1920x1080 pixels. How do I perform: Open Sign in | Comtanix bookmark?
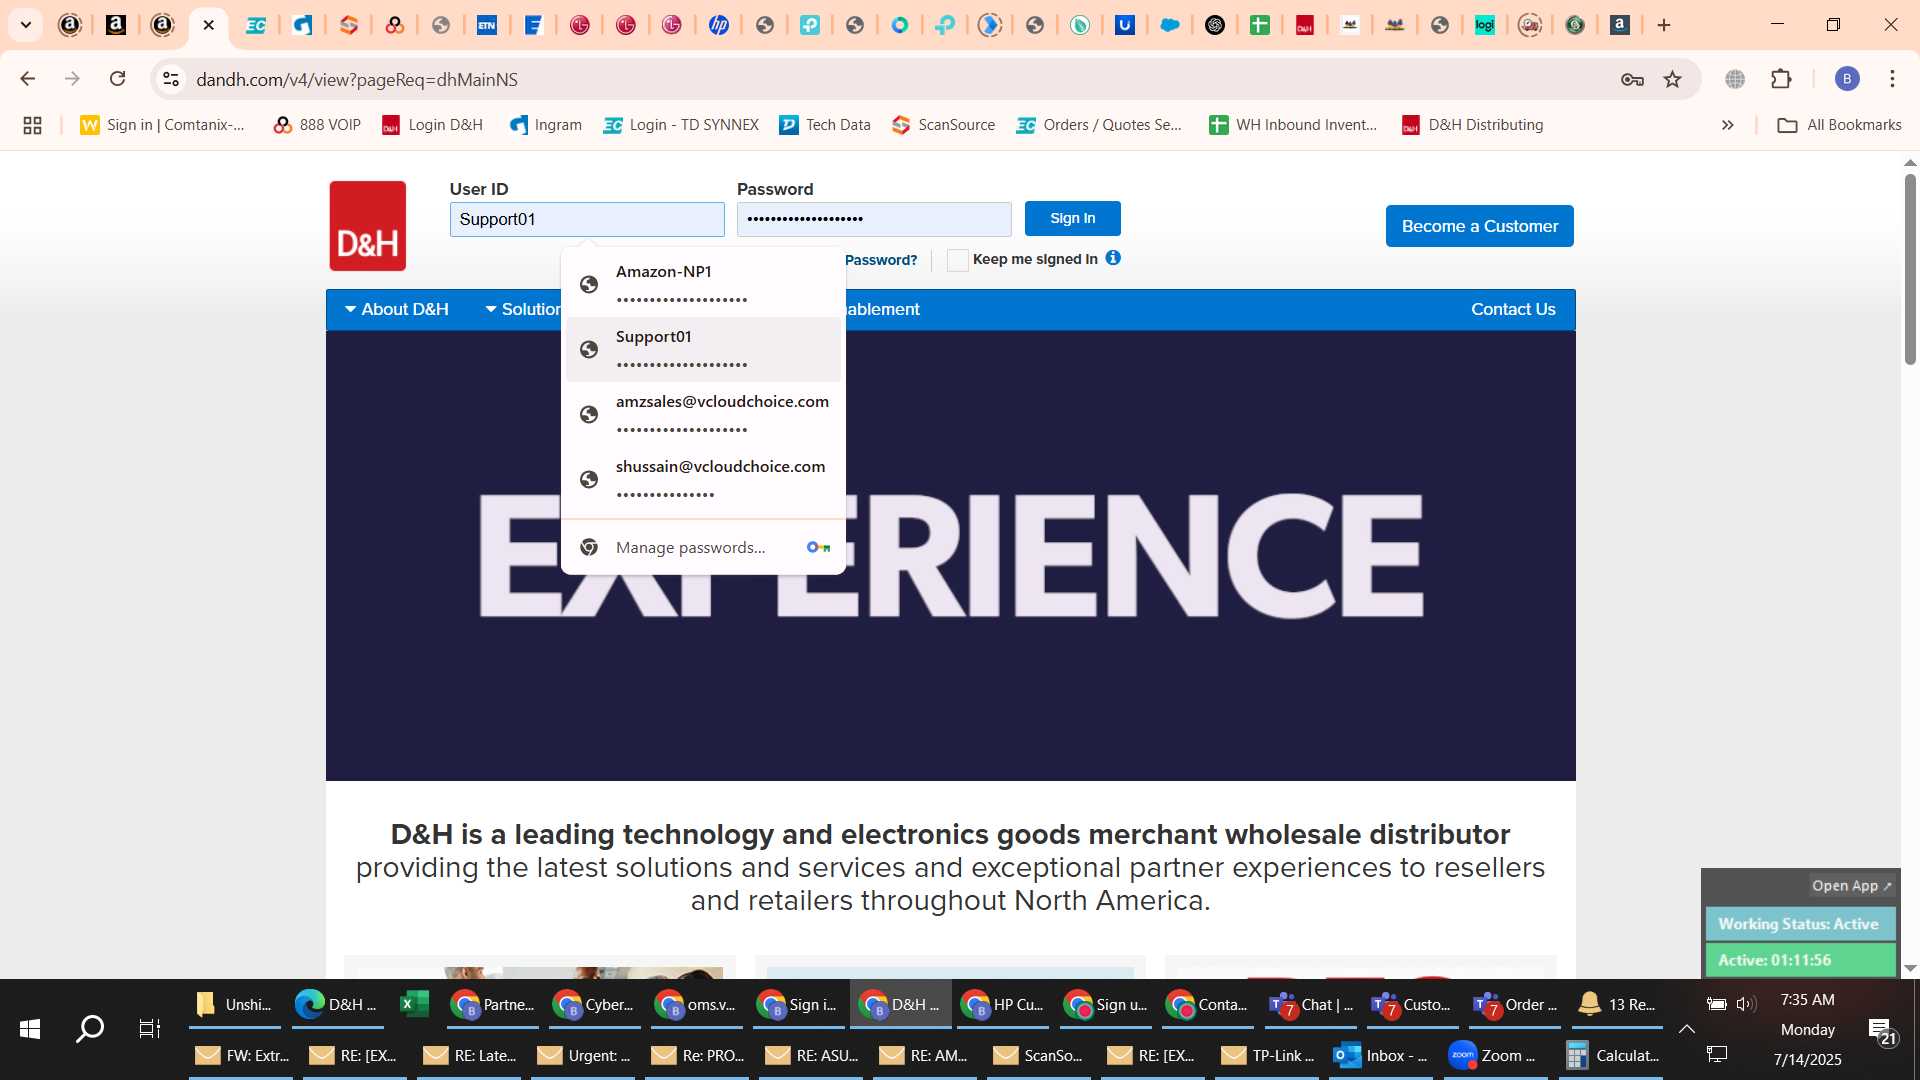[163, 125]
